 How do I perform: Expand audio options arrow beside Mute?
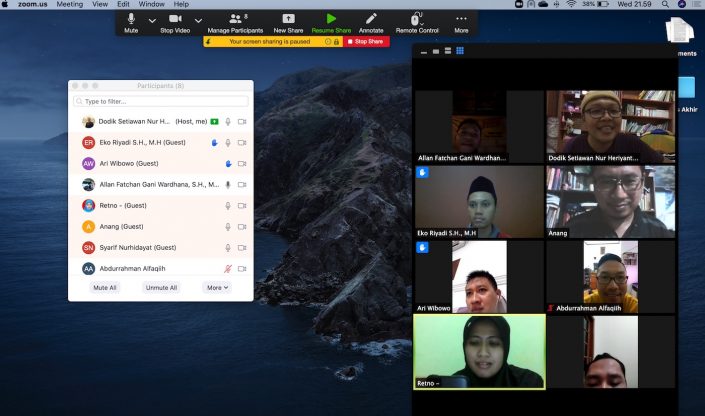(152, 21)
